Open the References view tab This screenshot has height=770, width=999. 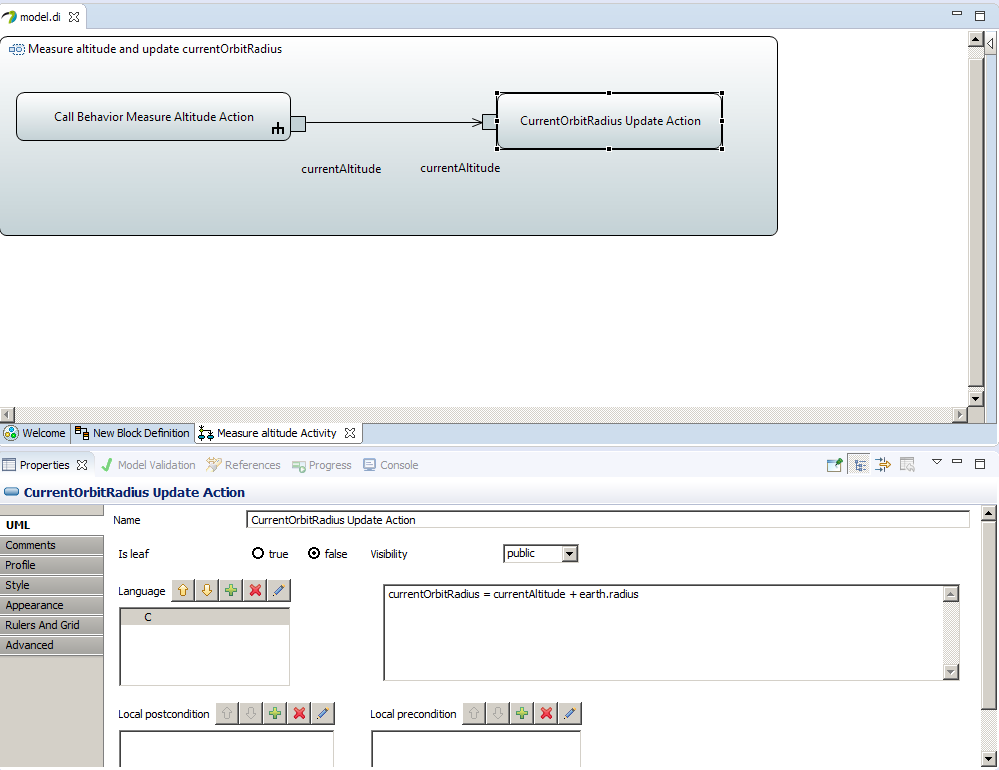tap(243, 465)
